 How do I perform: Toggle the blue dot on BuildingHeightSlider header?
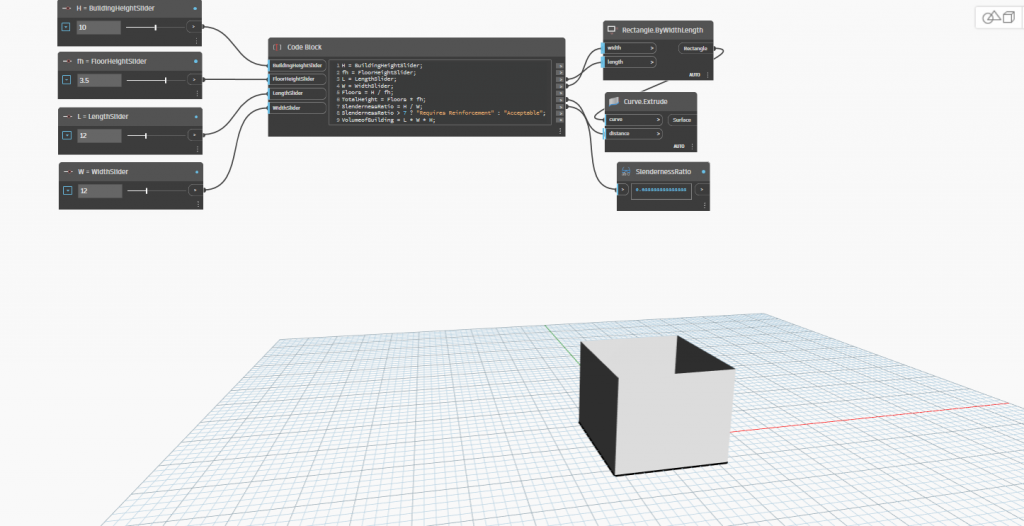[195, 8]
